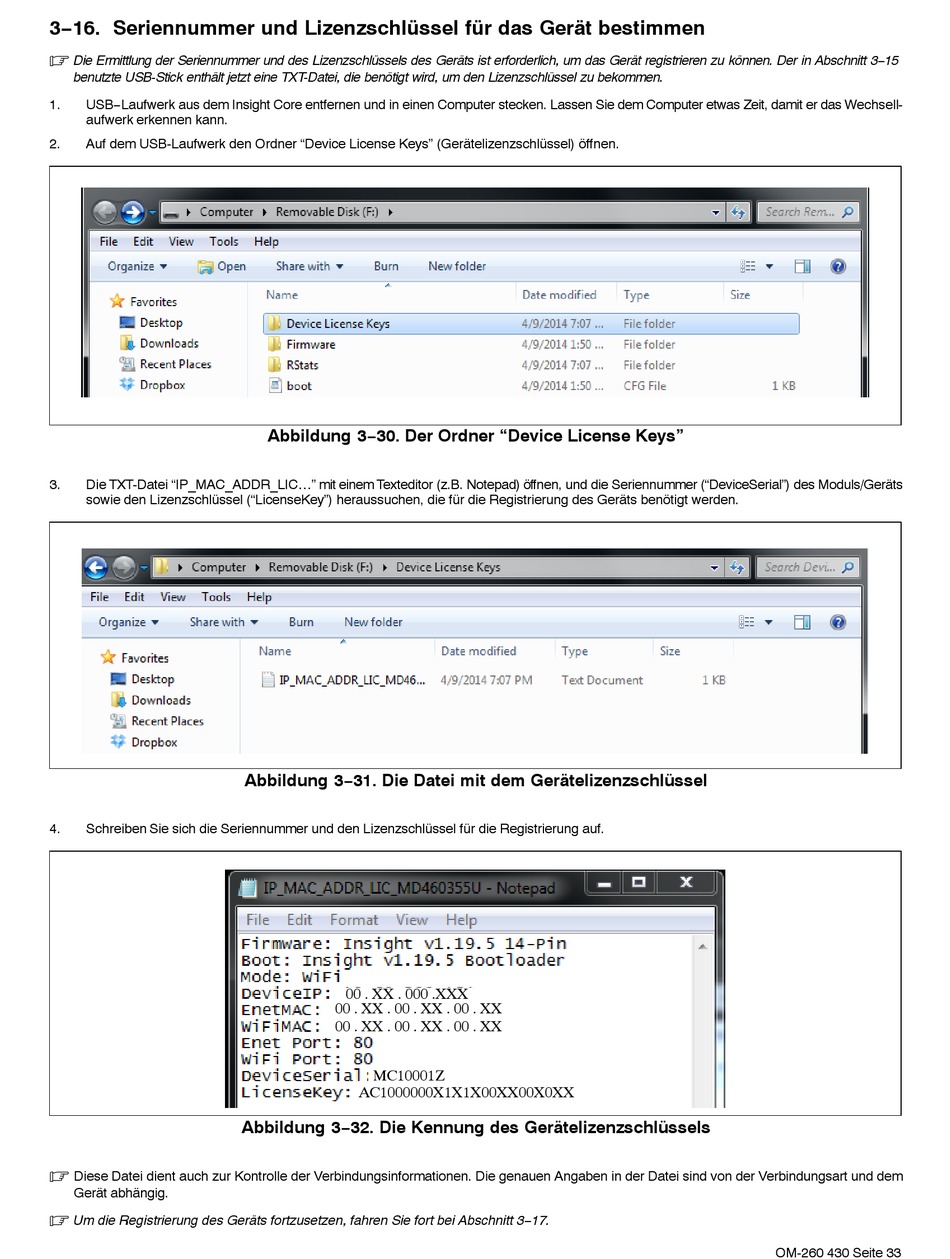Change view icon in Device License Keys window
The image size is (950, 1259).
(x=748, y=622)
